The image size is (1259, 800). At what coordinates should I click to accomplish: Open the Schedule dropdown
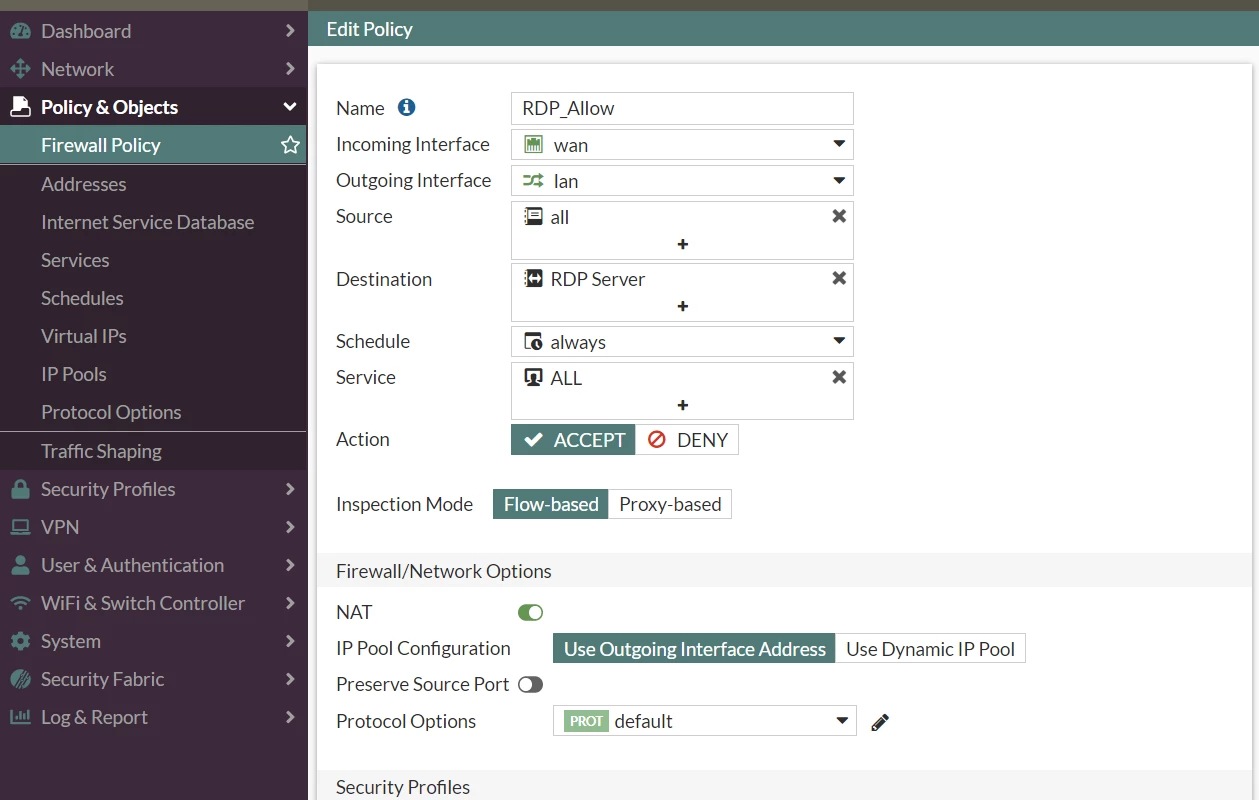coord(683,341)
